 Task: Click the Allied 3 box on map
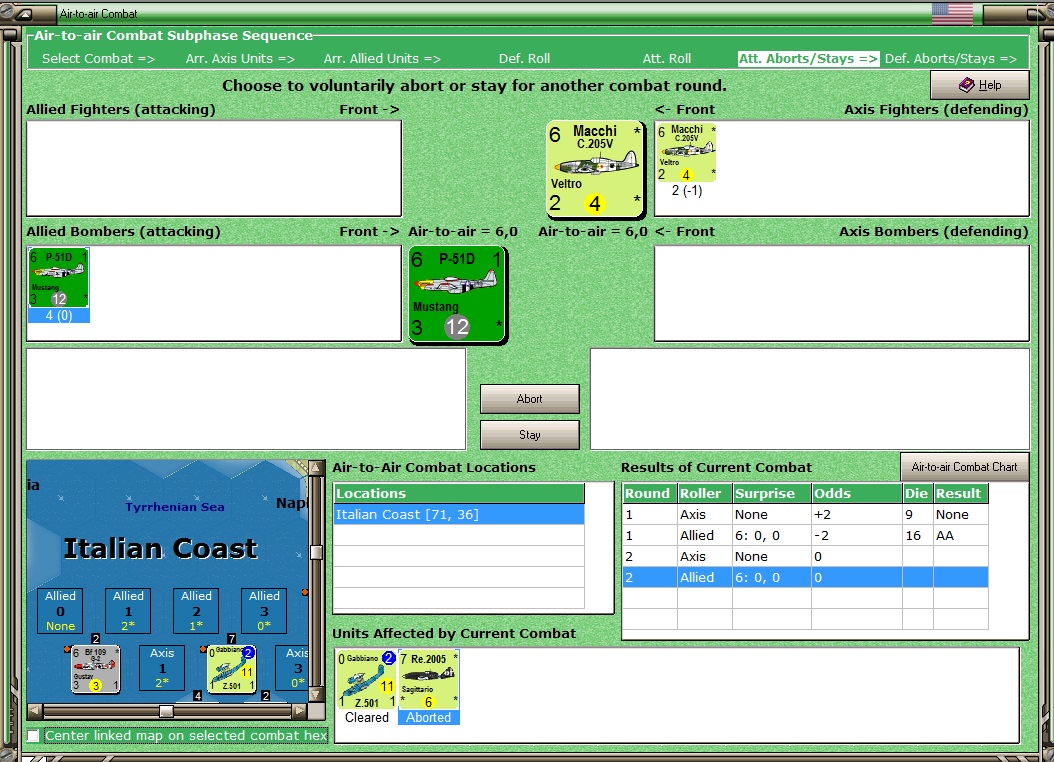[264, 610]
